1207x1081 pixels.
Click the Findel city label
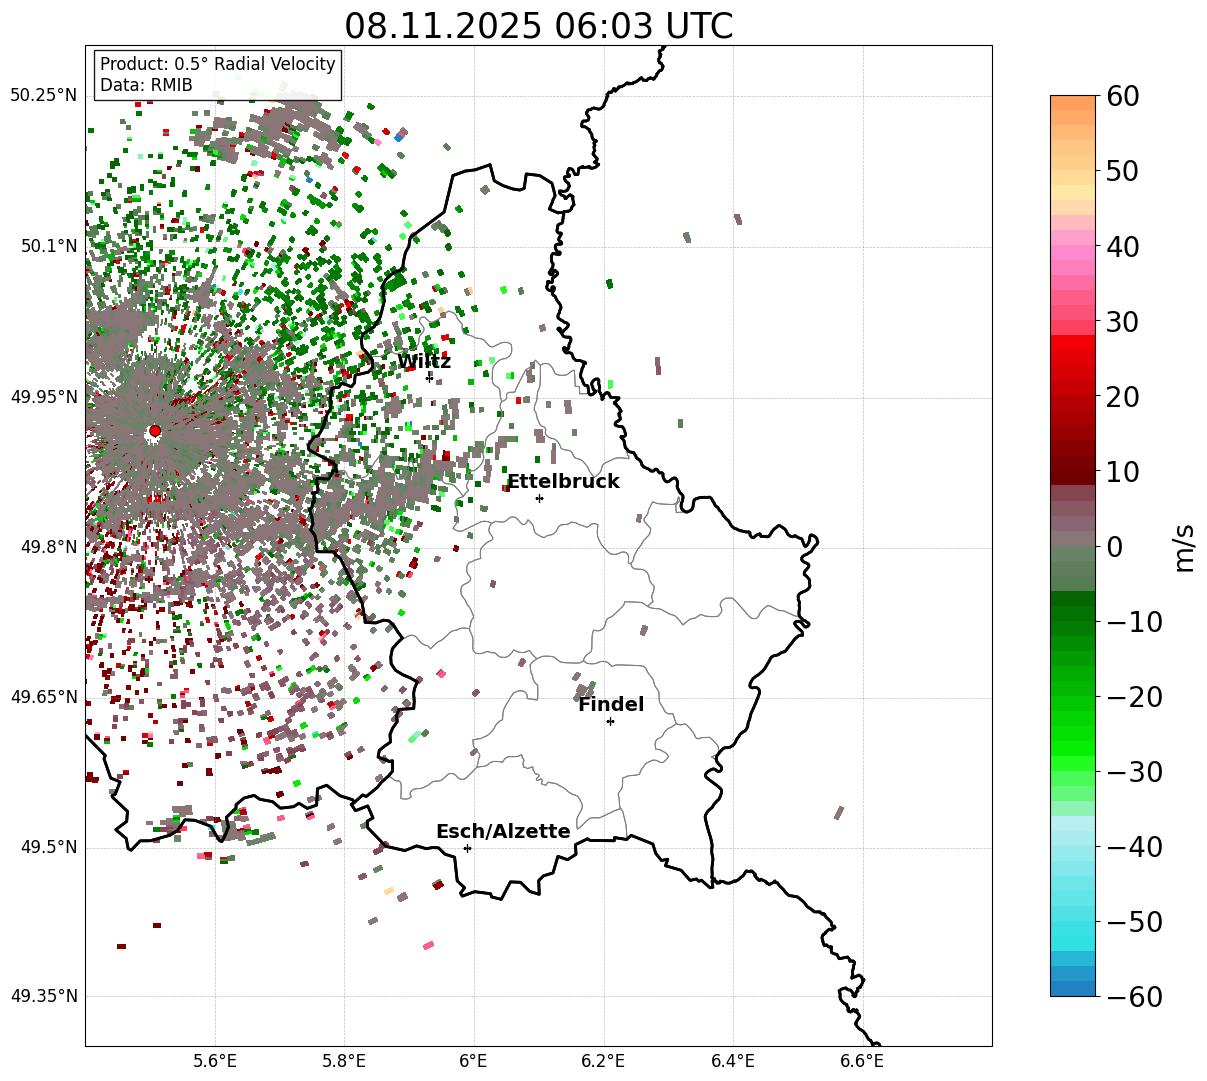point(611,705)
